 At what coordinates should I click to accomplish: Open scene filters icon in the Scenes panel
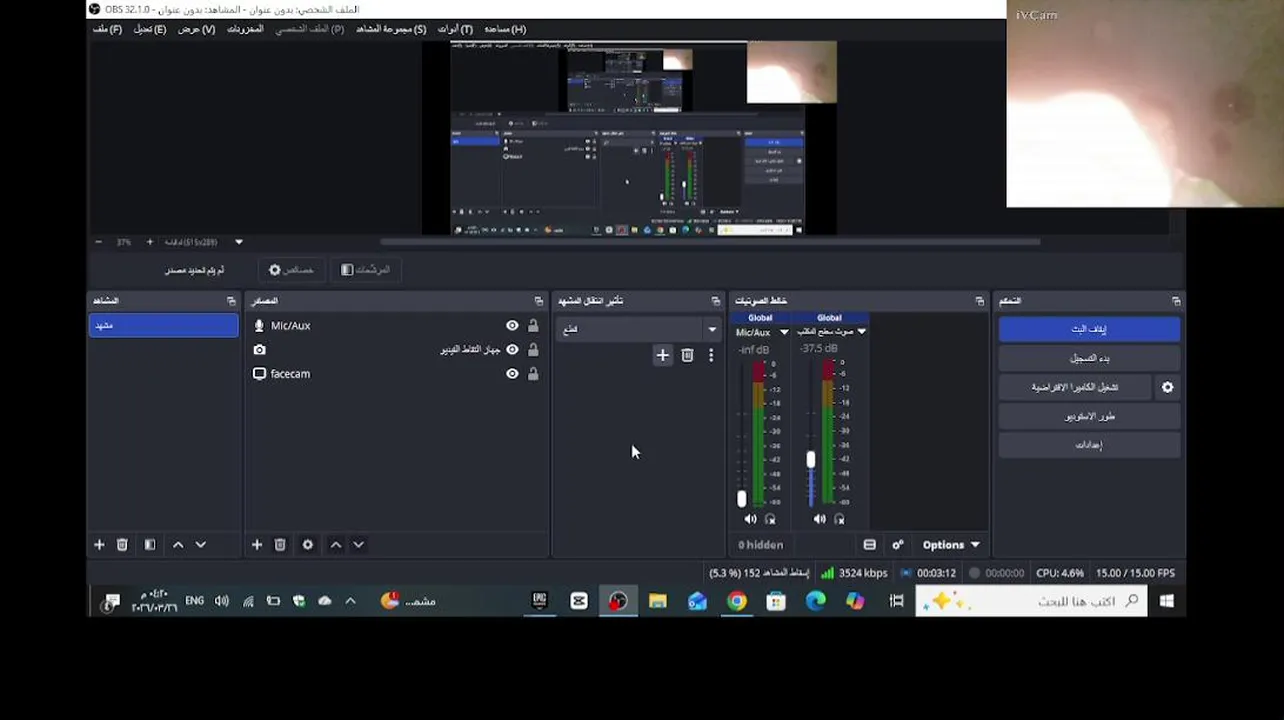coord(150,545)
